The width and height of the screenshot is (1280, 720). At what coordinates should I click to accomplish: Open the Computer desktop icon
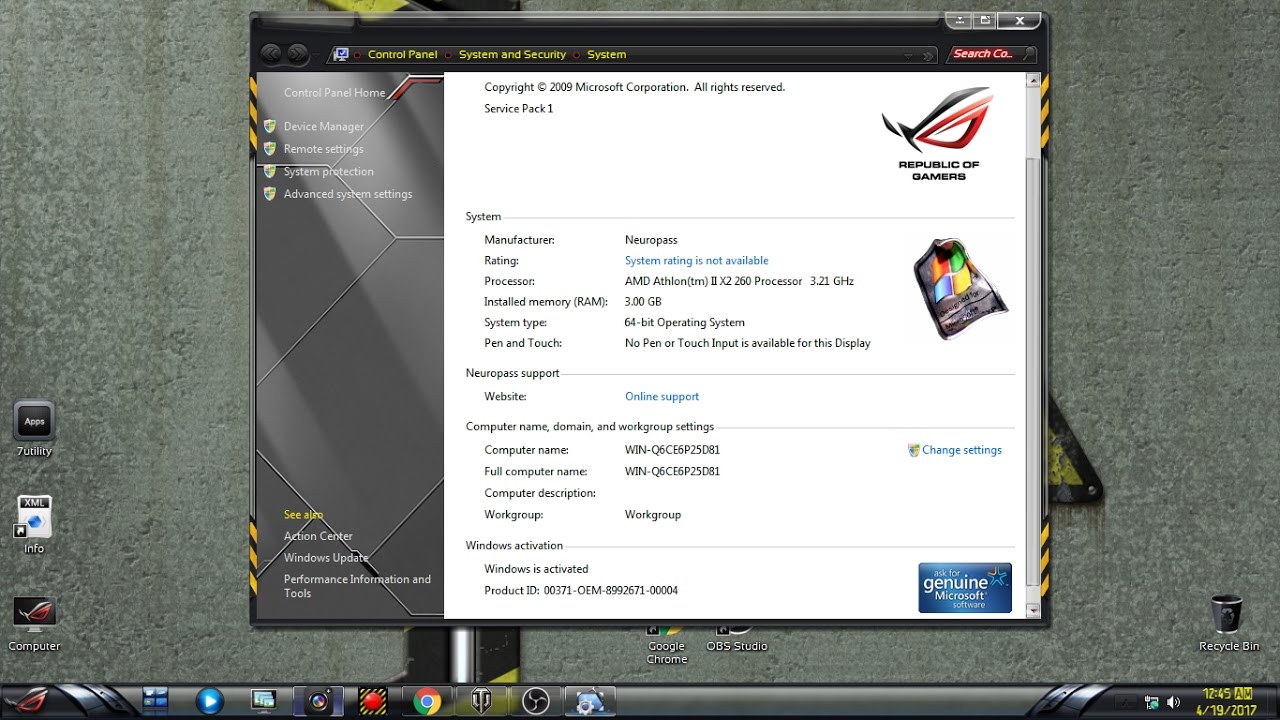pyautogui.click(x=34, y=624)
